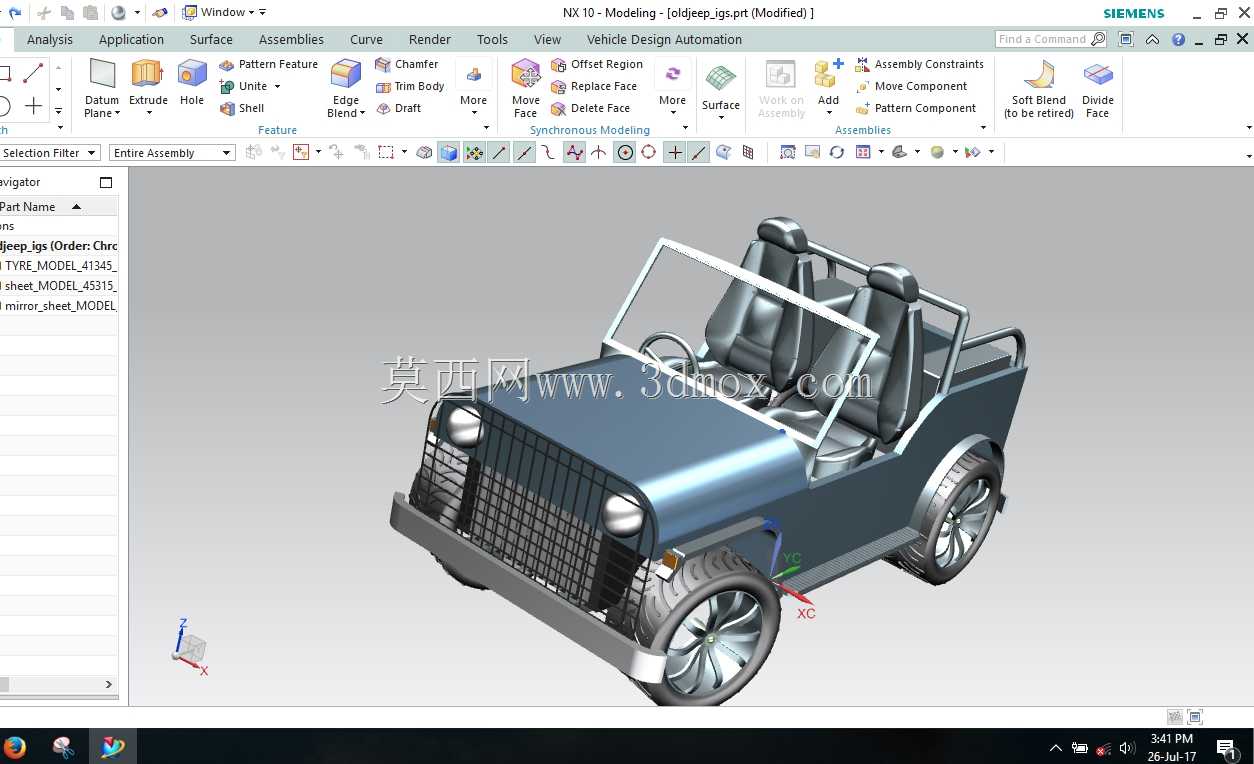Image resolution: width=1254 pixels, height=764 pixels.
Task: Toggle the Enable Snap Point icon
Action: pos(474,152)
